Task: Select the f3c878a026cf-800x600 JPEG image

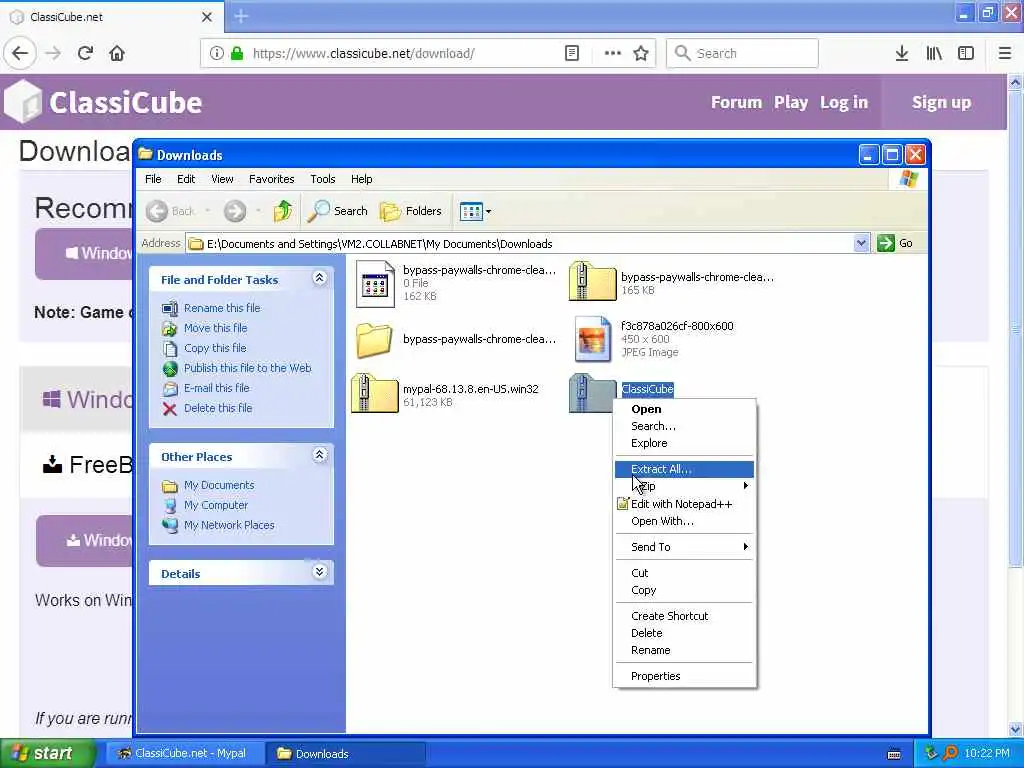Action: point(593,339)
